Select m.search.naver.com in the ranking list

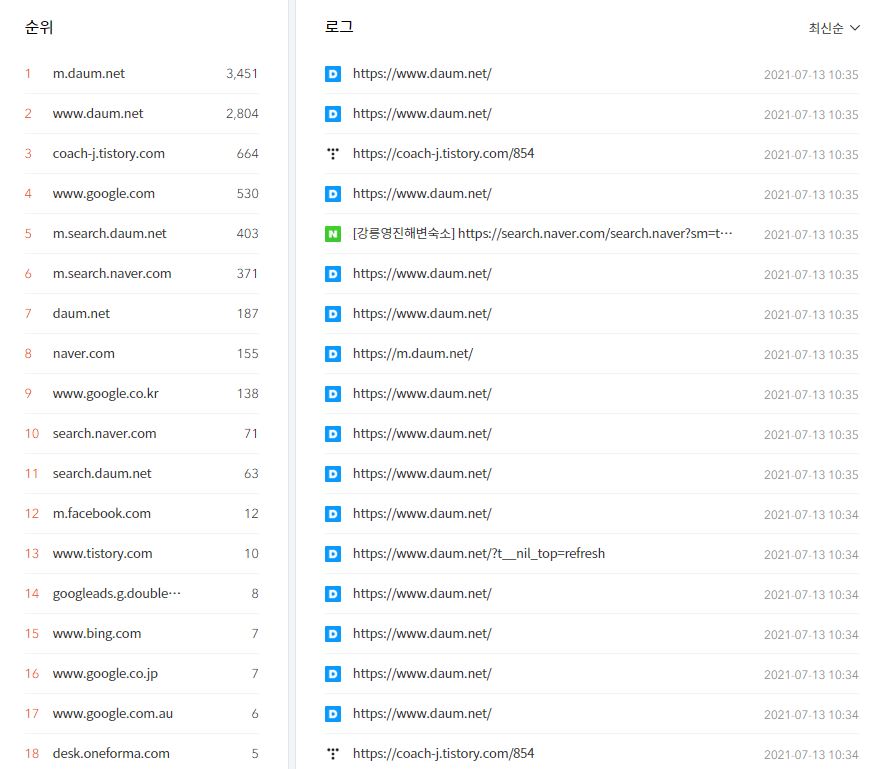point(112,274)
